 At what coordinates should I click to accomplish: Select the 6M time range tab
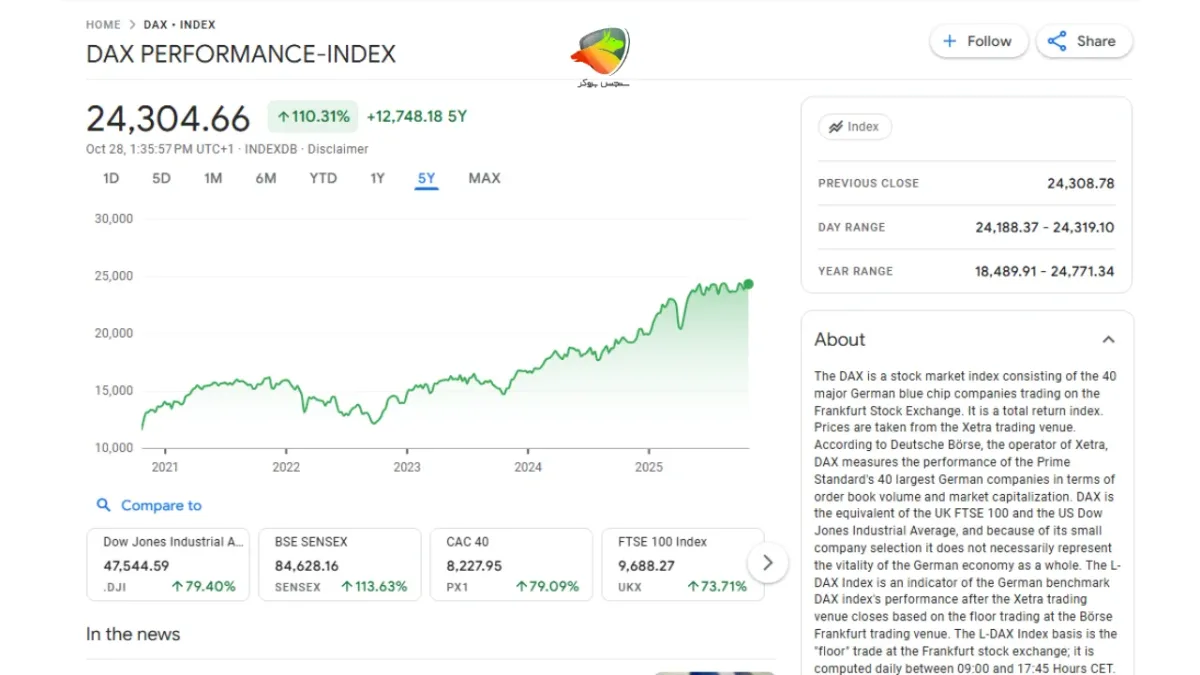(265, 178)
